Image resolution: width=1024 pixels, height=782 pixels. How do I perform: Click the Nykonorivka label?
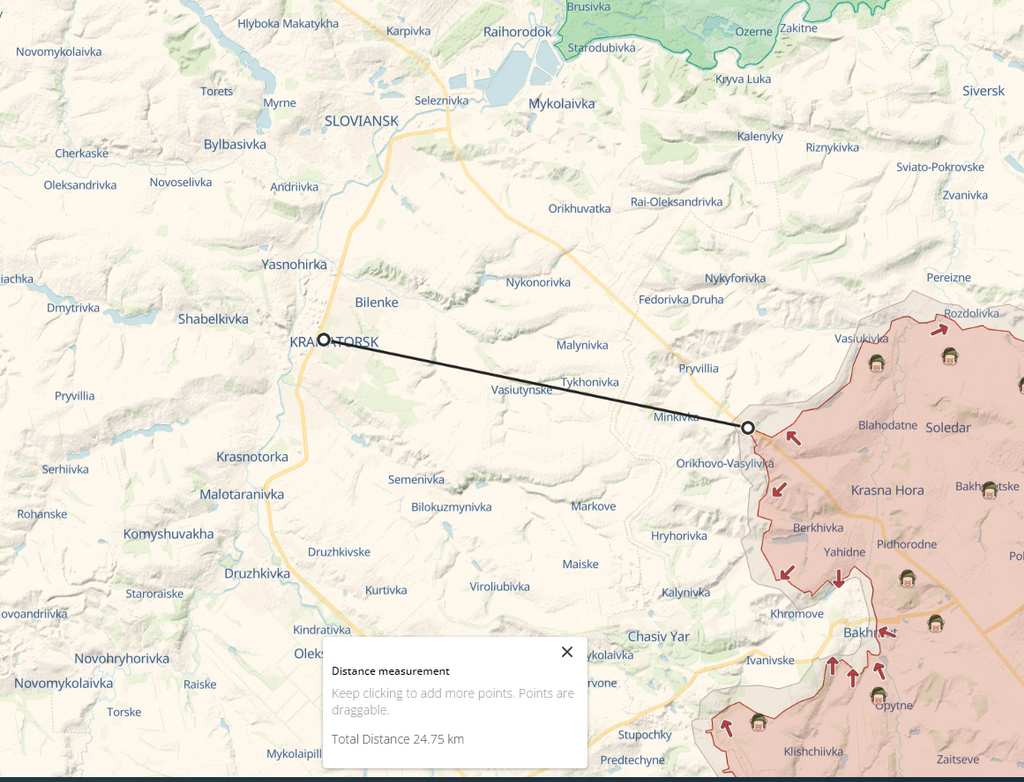(538, 282)
